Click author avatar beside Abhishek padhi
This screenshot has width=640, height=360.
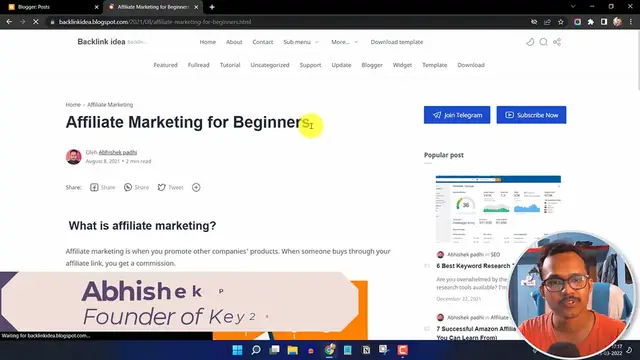(x=73, y=157)
